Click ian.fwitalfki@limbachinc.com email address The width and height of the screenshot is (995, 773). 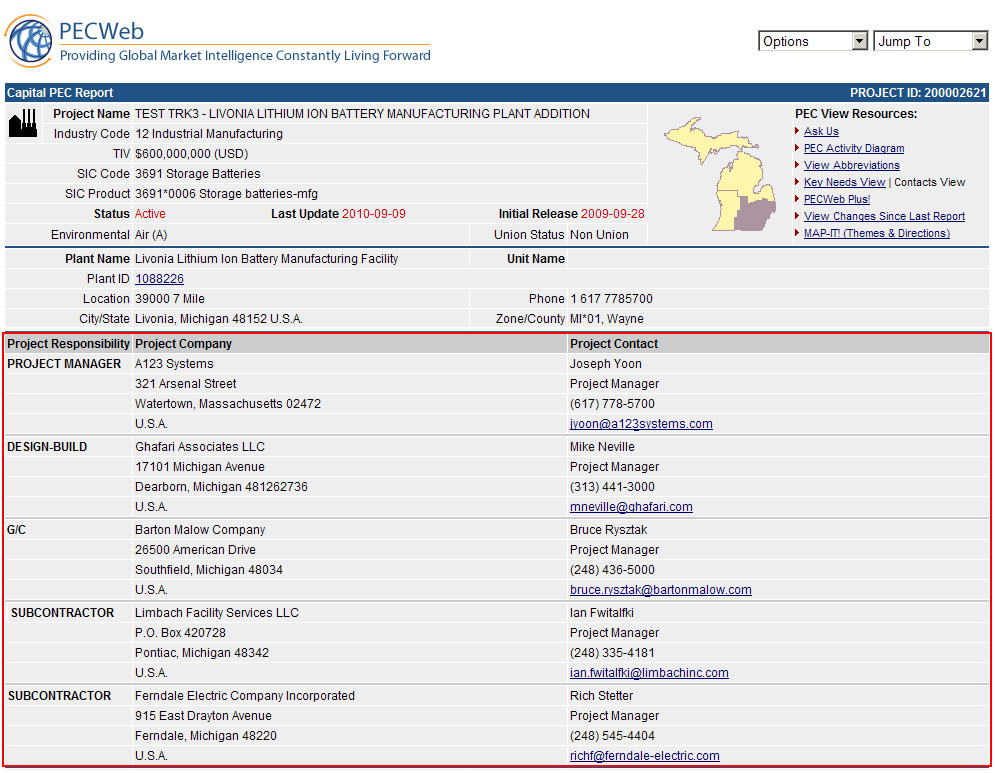pyautogui.click(x=649, y=673)
